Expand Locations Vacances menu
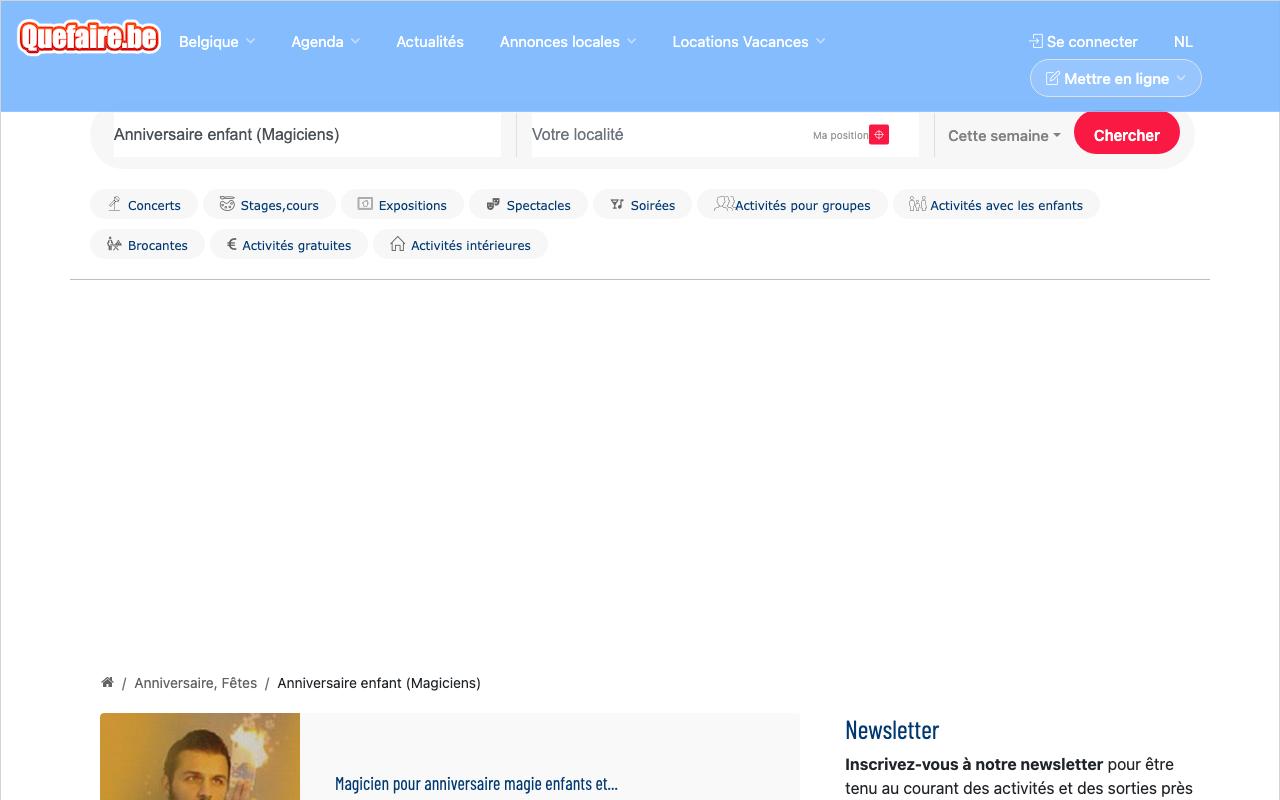The width and height of the screenshot is (1280, 800). 749,41
